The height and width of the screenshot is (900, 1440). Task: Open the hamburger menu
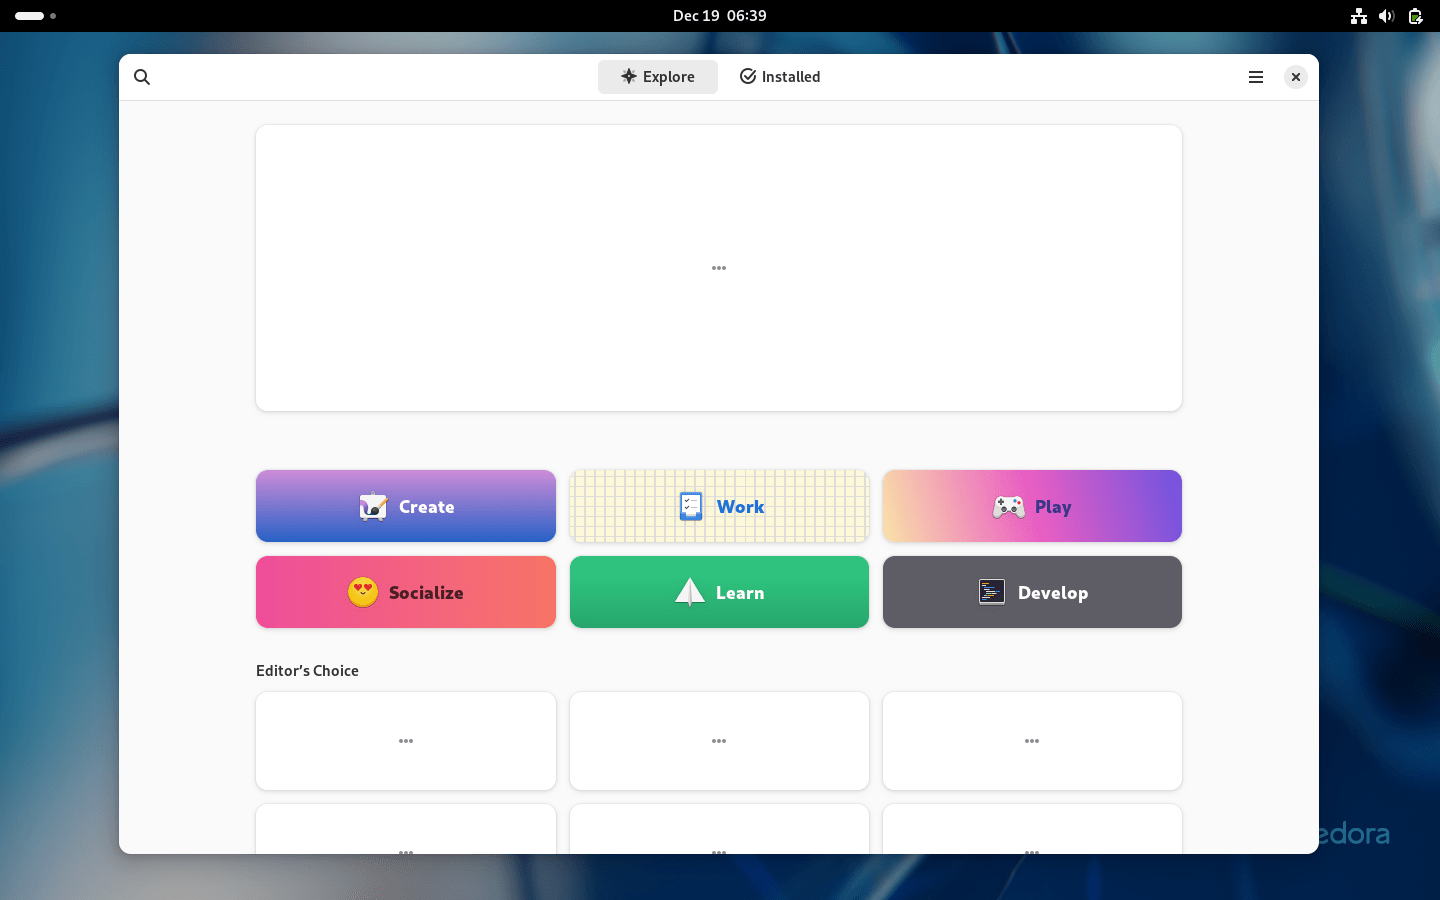pyautogui.click(x=1256, y=76)
